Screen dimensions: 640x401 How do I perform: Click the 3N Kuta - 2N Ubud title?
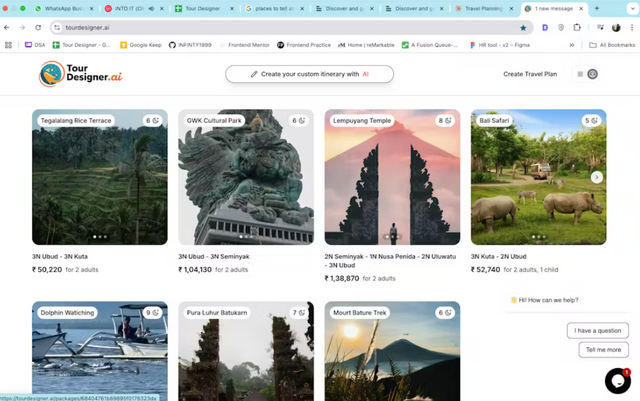499,256
